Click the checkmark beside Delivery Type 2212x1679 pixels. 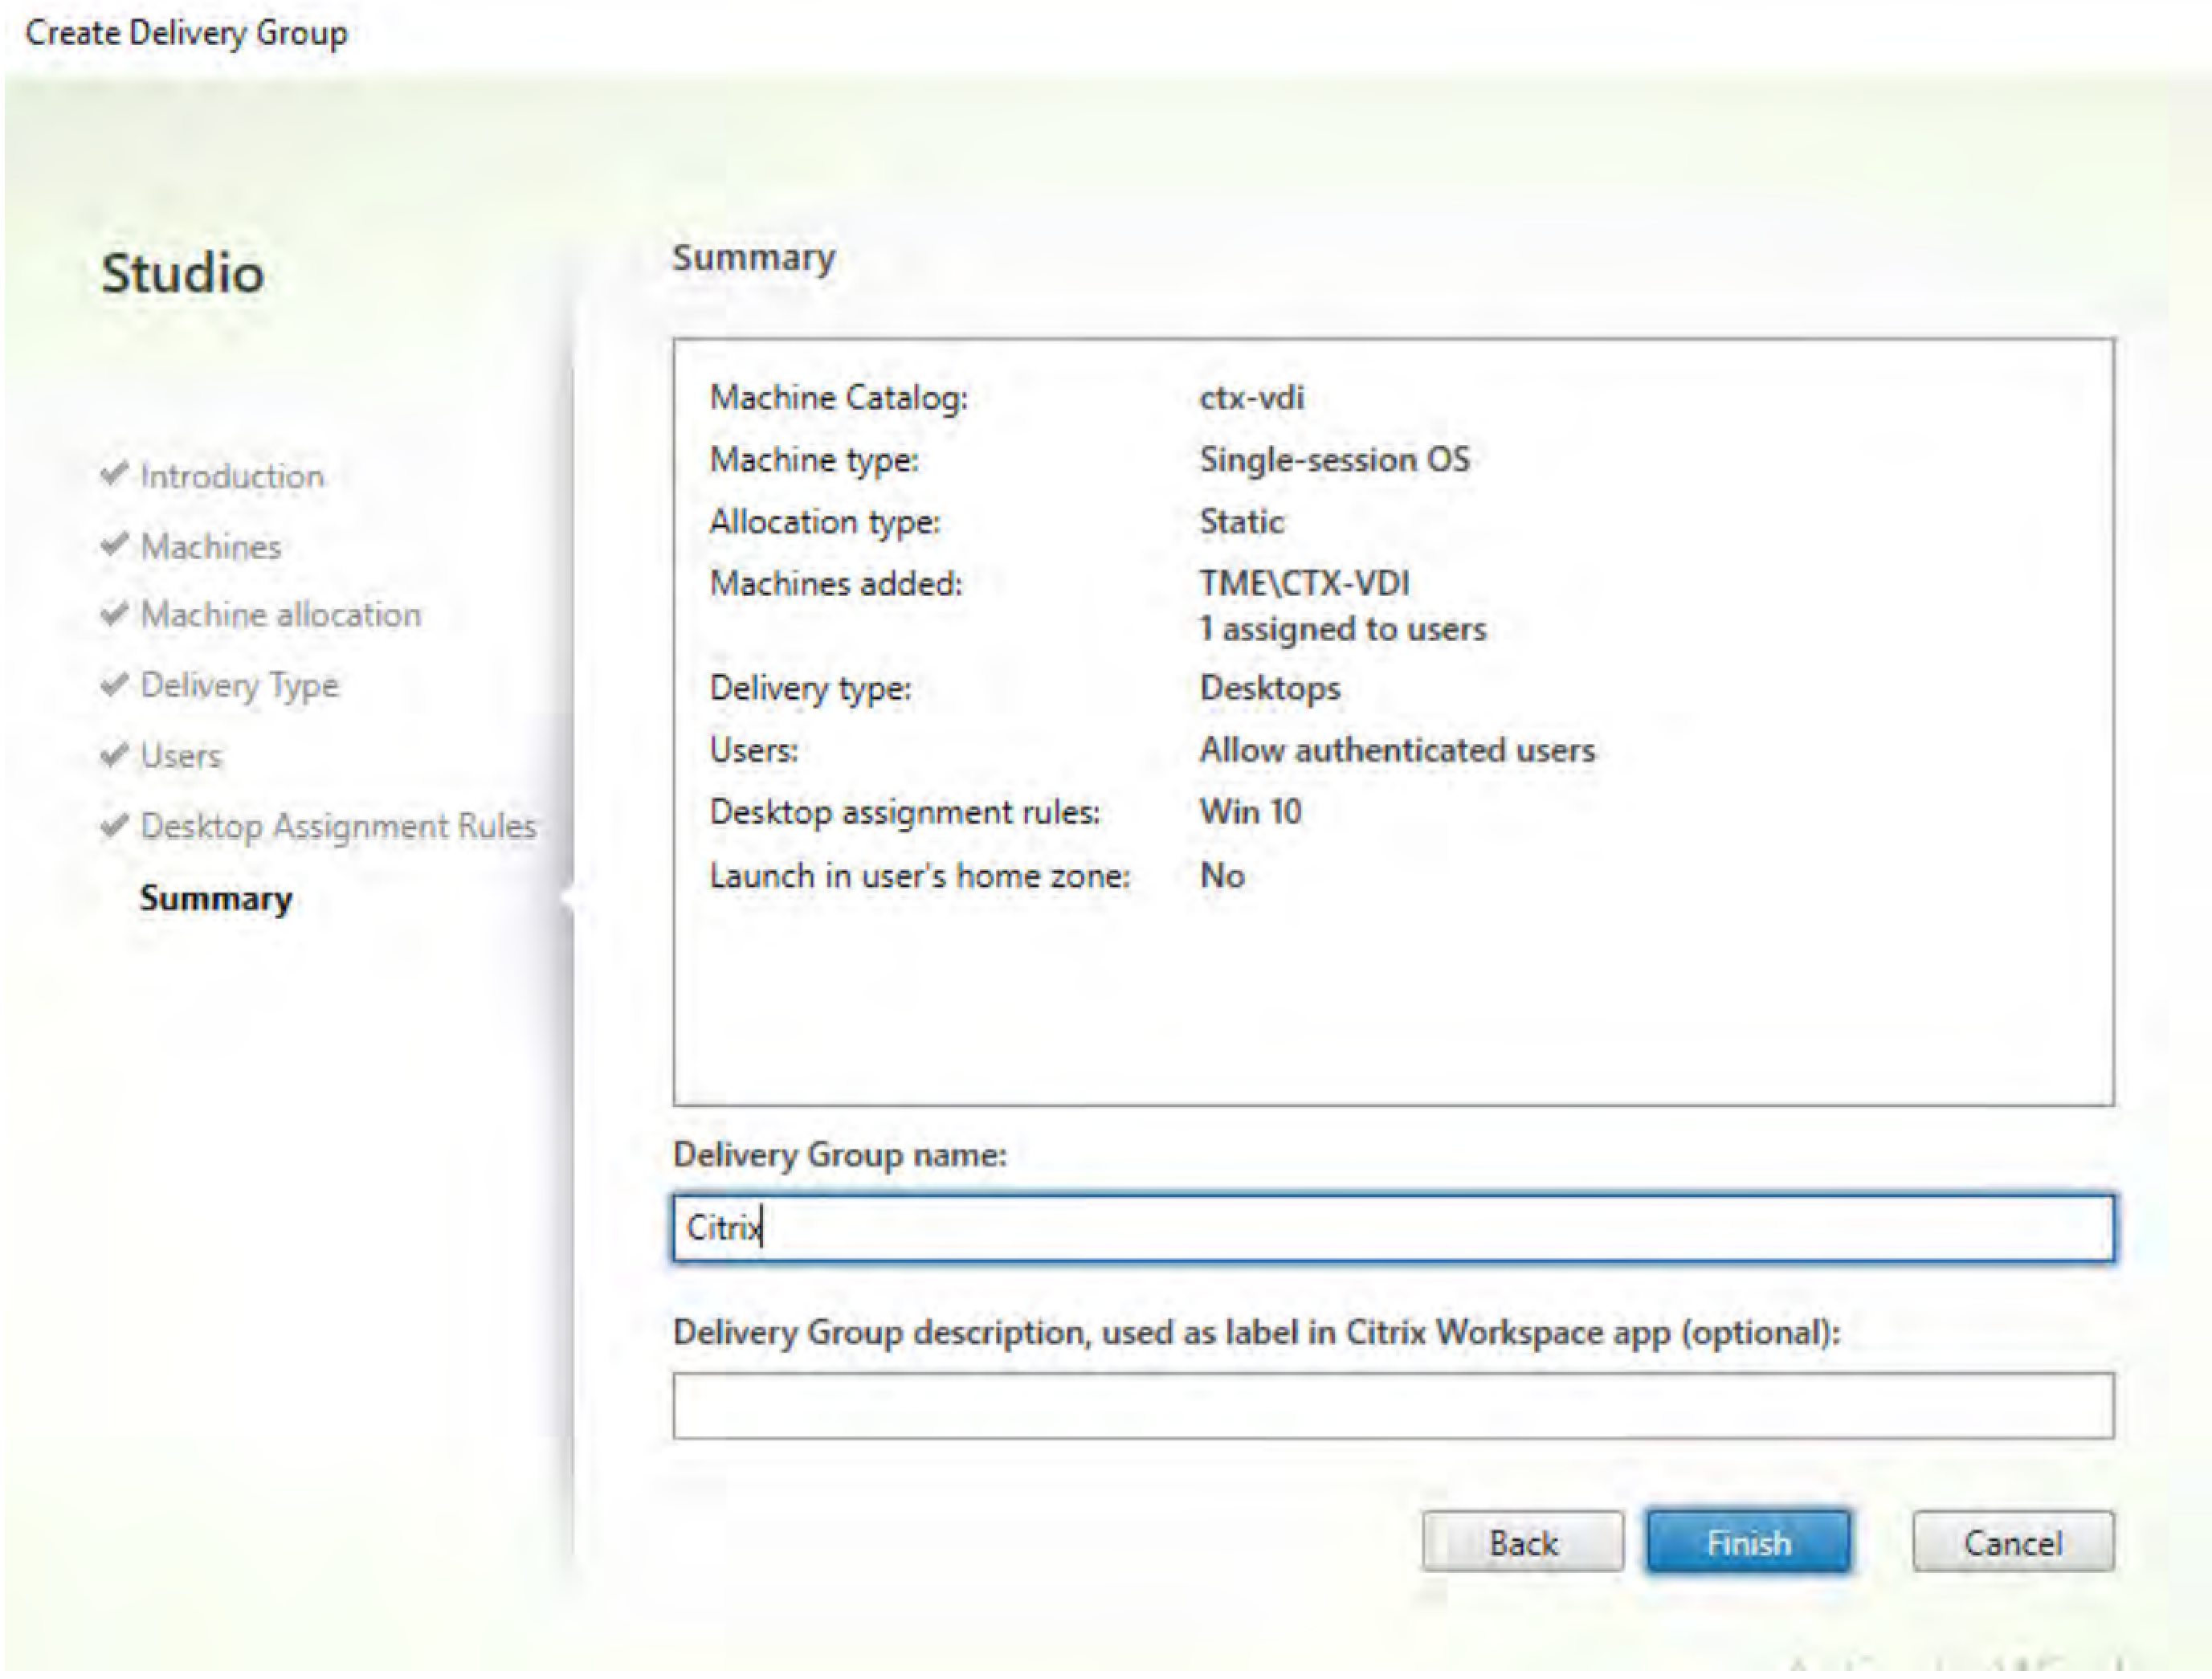click(x=115, y=685)
